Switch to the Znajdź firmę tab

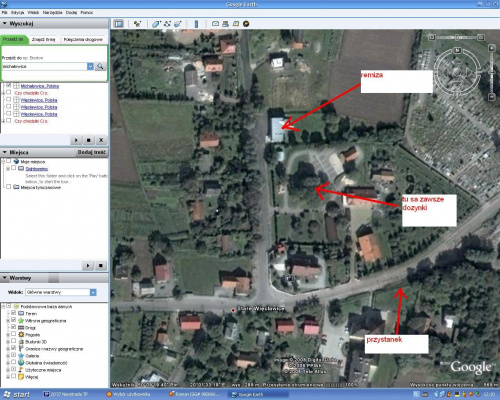tap(44, 39)
